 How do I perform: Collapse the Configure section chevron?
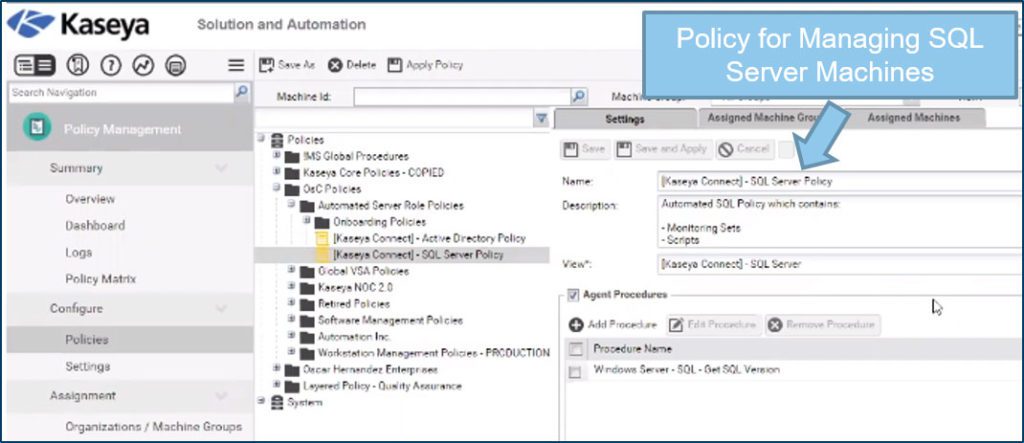pyautogui.click(x=221, y=309)
